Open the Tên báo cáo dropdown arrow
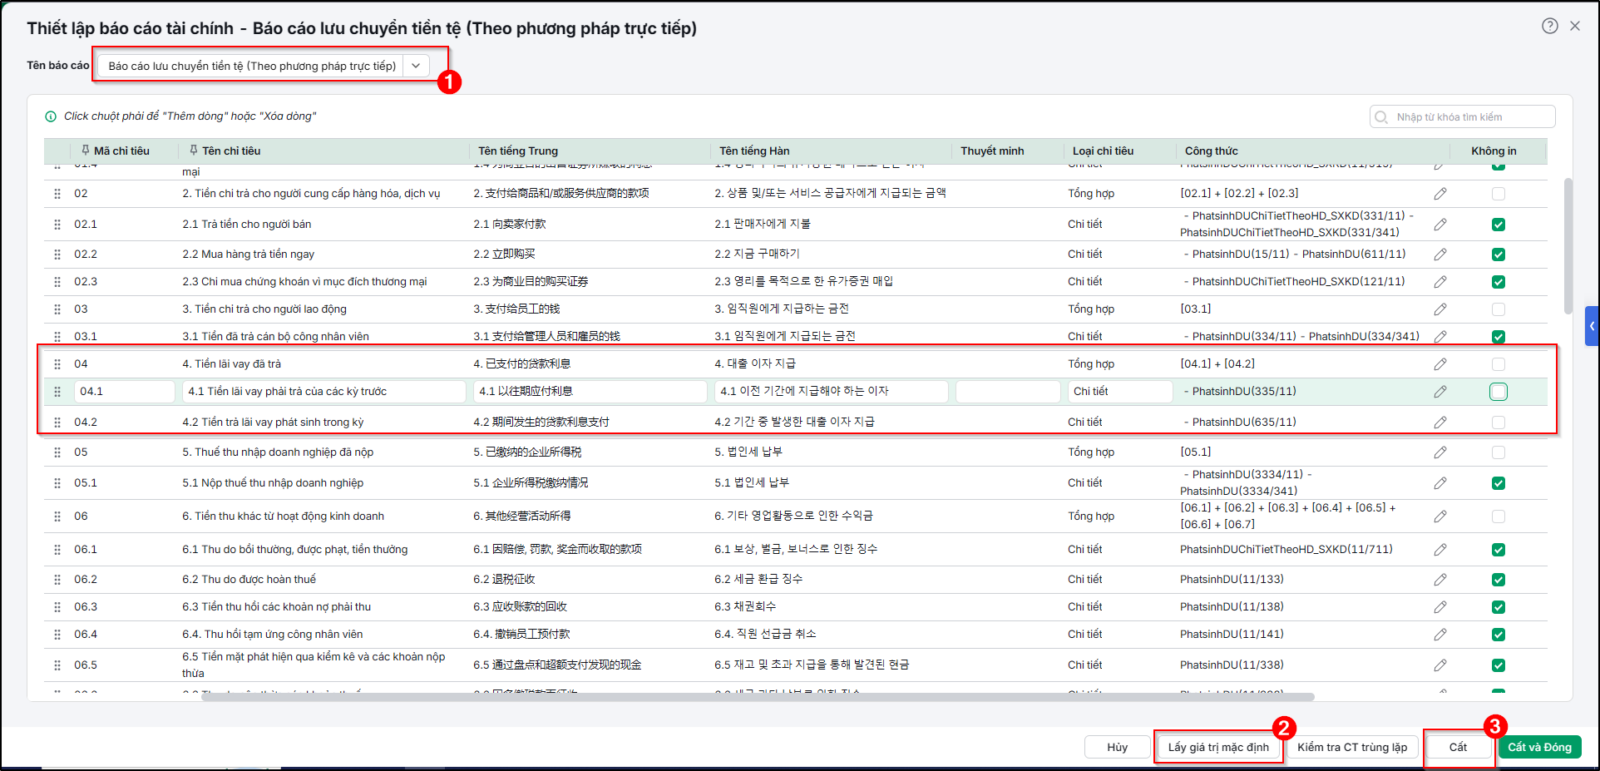Image resolution: width=1600 pixels, height=771 pixels. 416,66
